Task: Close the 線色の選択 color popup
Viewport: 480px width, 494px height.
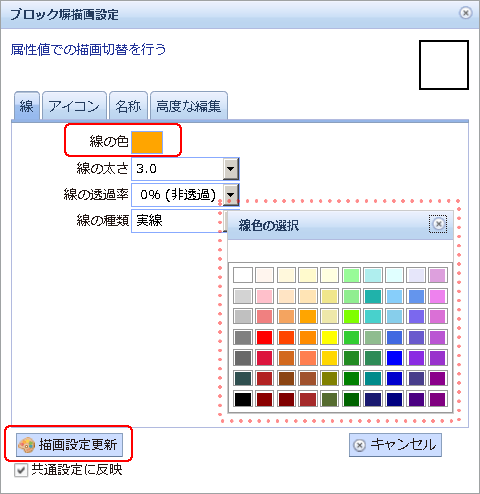Action: coord(438,224)
